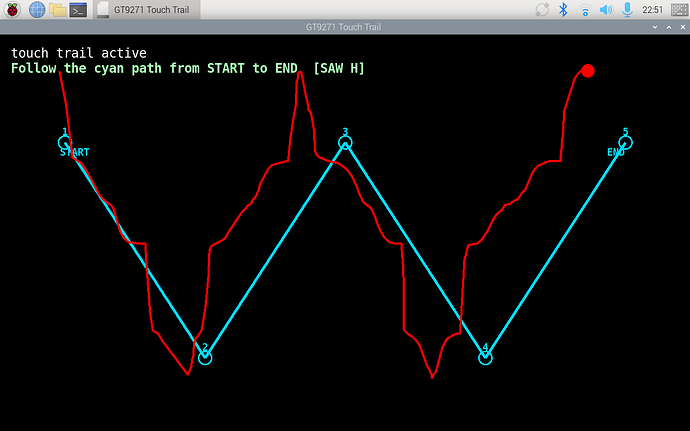Click the updates sync icon in tray
This screenshot has width=690, height=431.
point(542,10)
